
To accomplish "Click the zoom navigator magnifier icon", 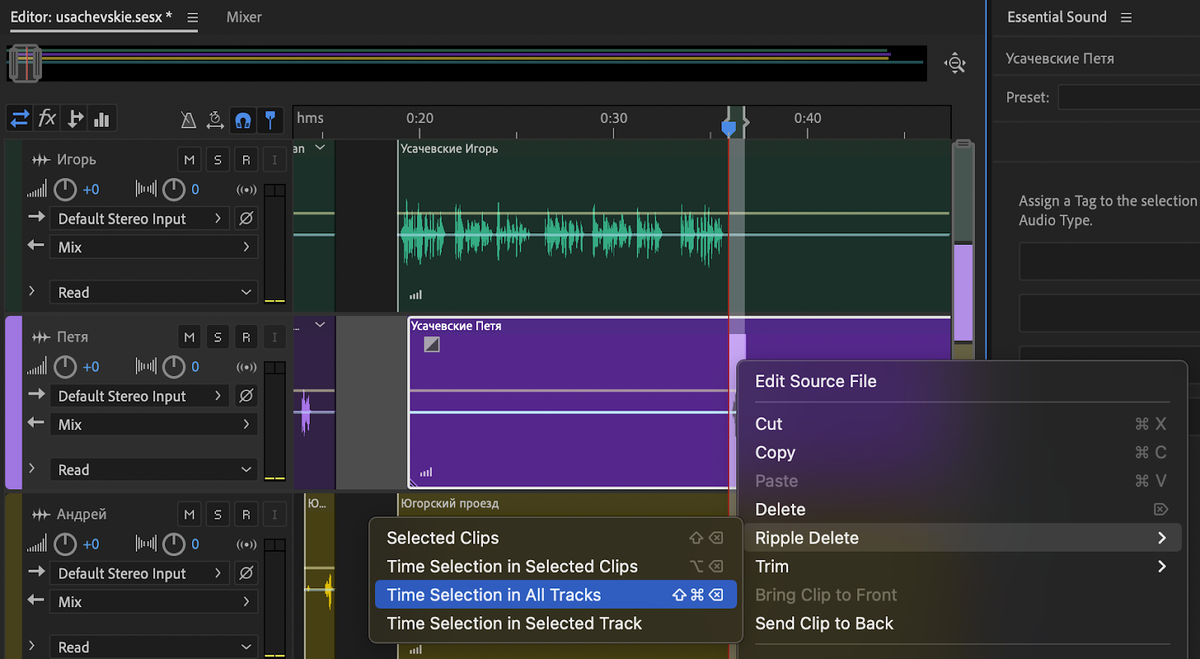I will coord(956,63).
